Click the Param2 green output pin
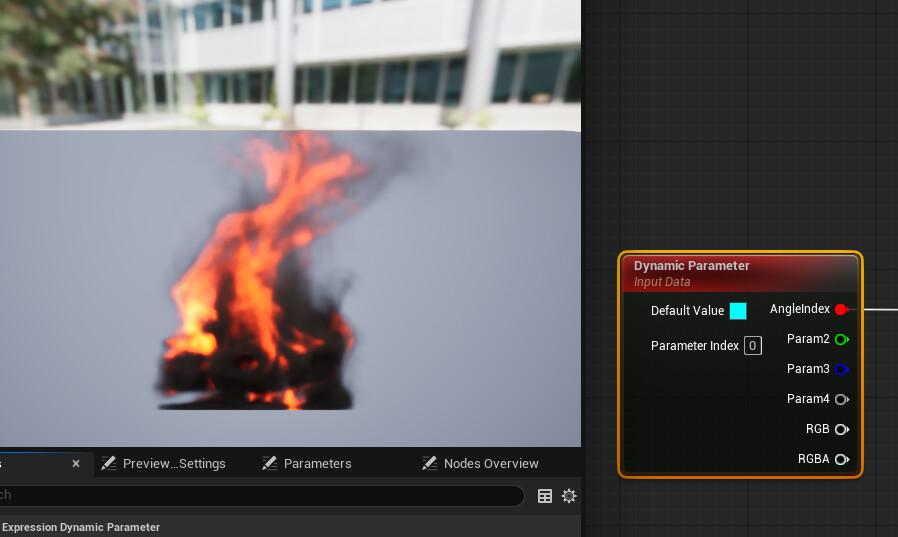Viewport: 898px width, 537px height. pos(841,340)
